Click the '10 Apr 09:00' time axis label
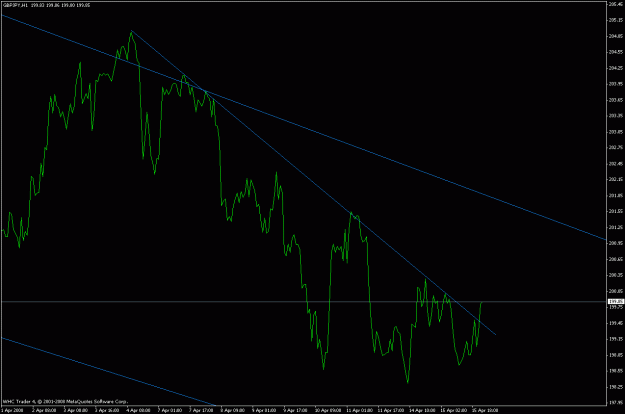625x414 pixels. pos(328,410)
